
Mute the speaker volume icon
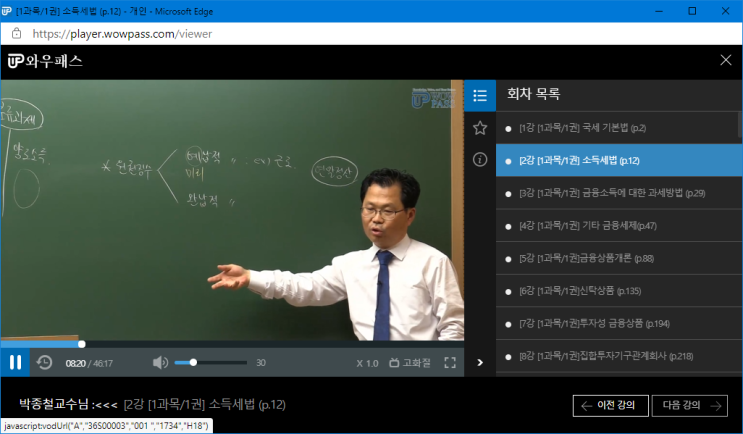click(x=160, y=363)
